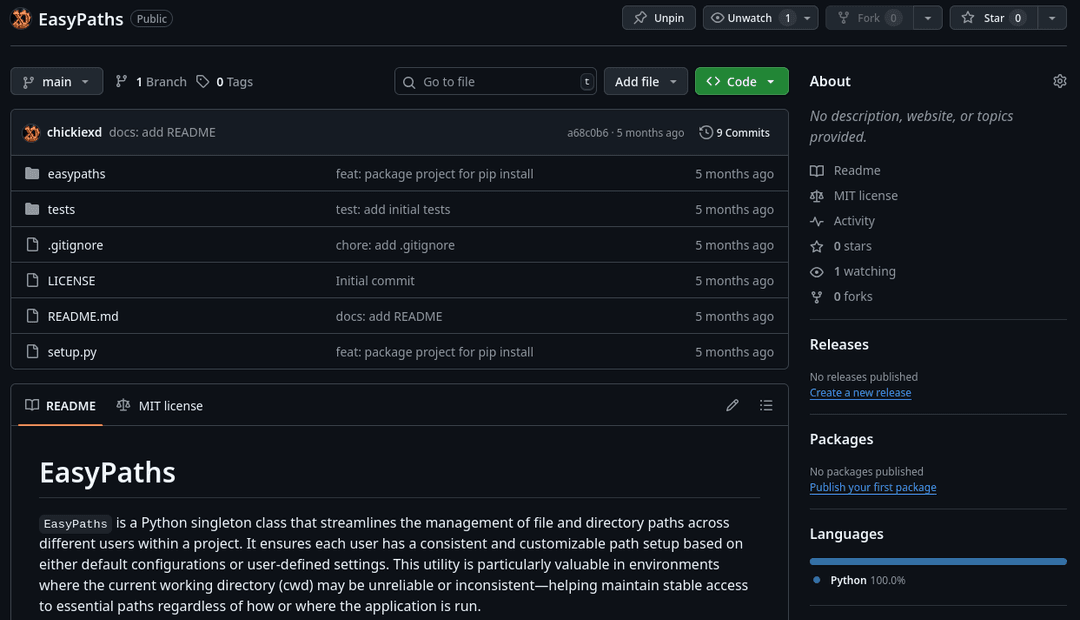Click the book icon beside Readme in About
The width and height of the screenshot is (1080, 620).
pos(816,170)
